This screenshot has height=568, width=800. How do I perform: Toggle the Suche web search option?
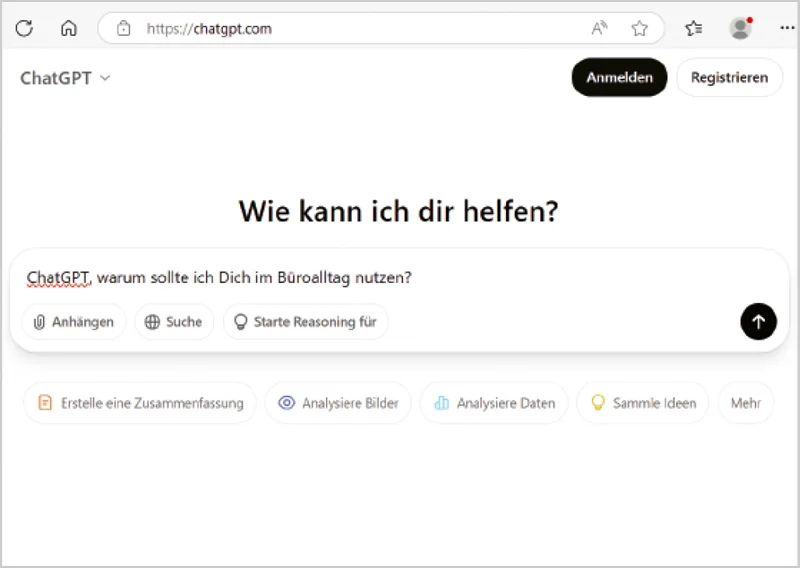(174, 322)
